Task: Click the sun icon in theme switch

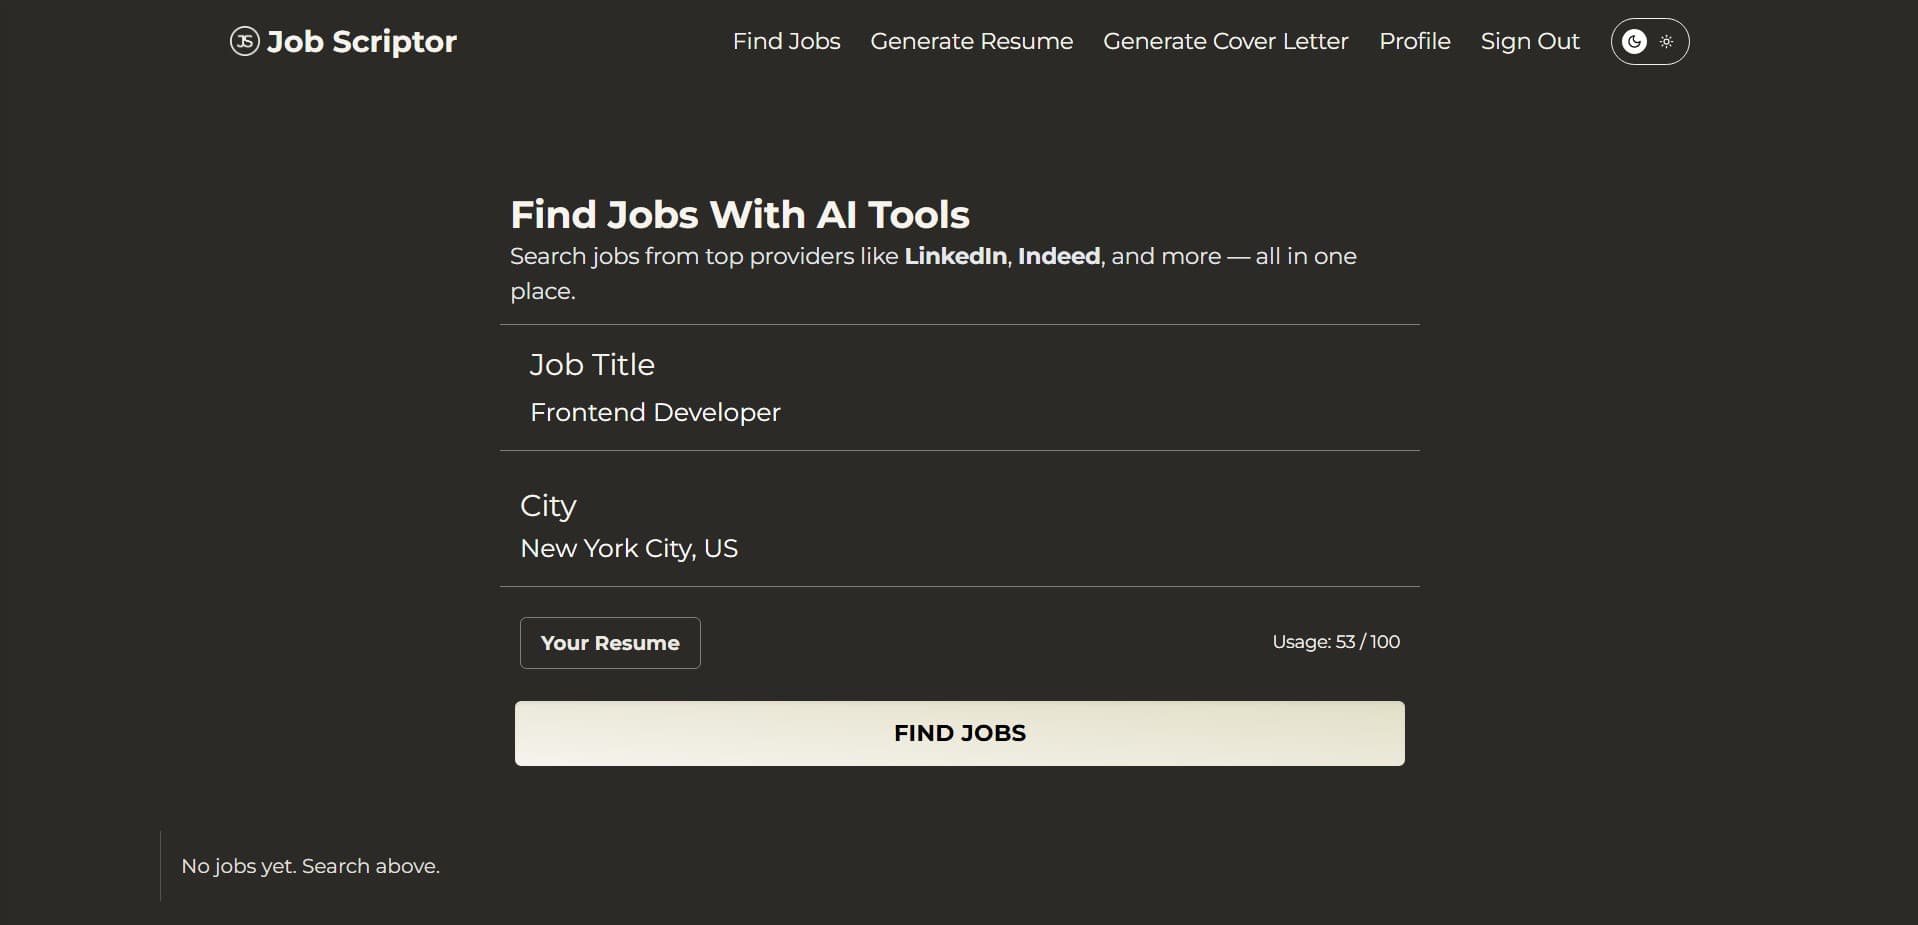Action: tap(1666, 41)
